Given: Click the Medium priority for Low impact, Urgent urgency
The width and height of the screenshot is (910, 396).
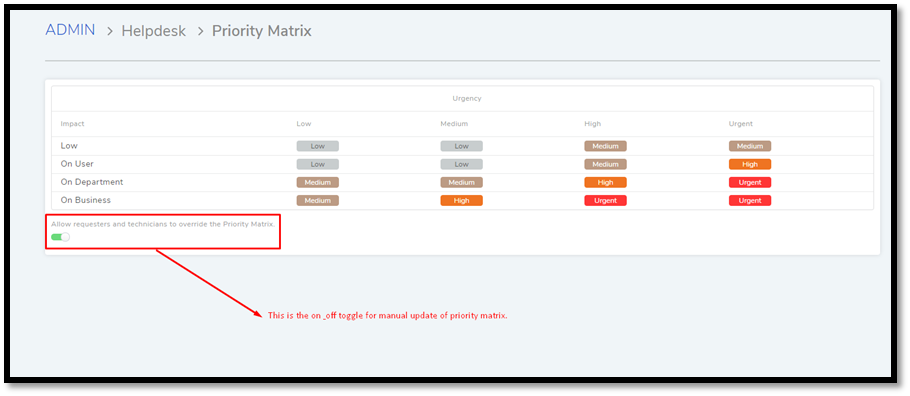Looking at the screenshot, I should [750, 146].
